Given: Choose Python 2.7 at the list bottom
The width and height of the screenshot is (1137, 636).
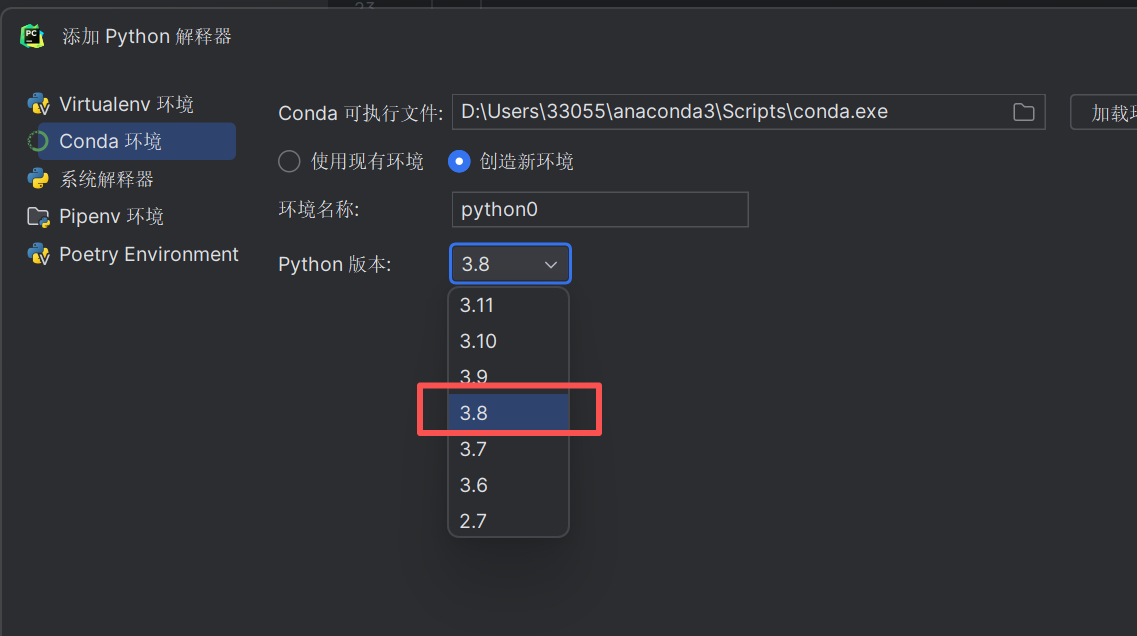Looking at the screenshot, I should [x=508, y=521].
